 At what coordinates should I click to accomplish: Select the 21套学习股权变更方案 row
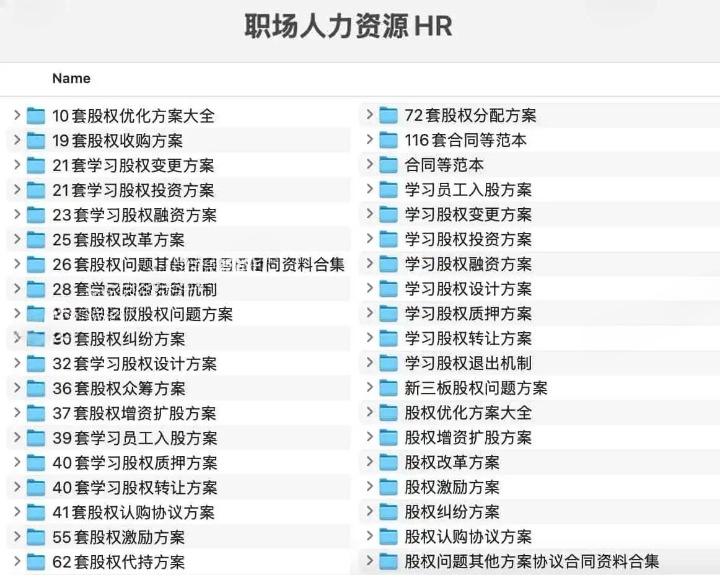tap(133, 165)
